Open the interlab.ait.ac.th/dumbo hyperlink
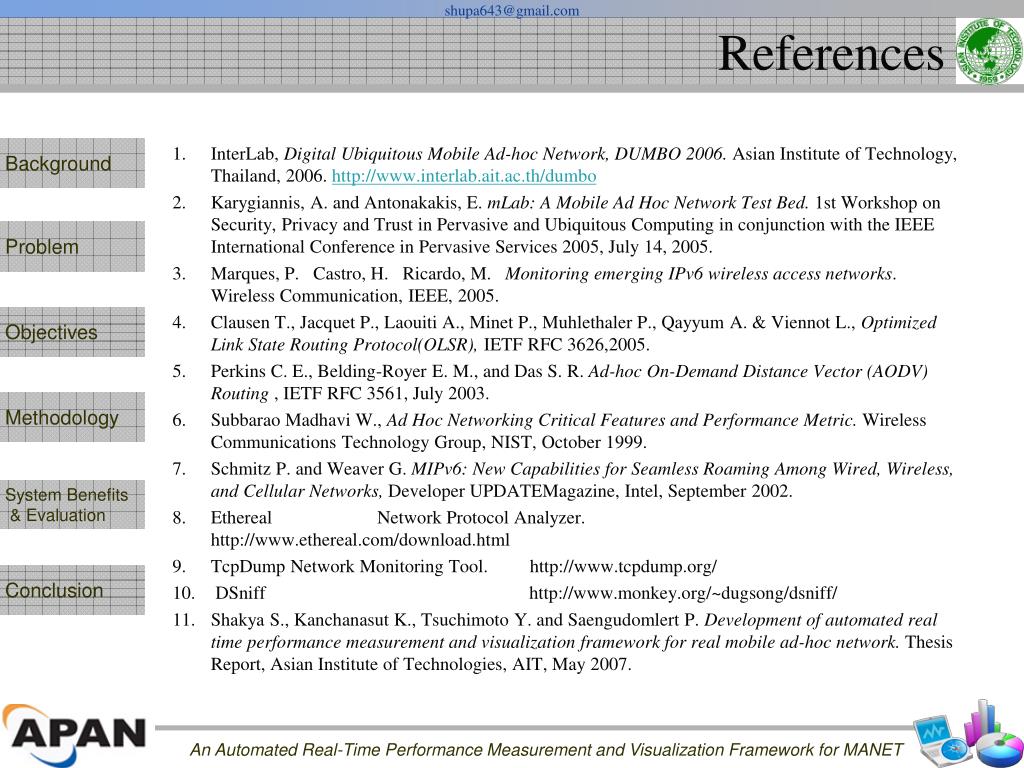Screen dimensions: 1024x768 coord(464,176)
